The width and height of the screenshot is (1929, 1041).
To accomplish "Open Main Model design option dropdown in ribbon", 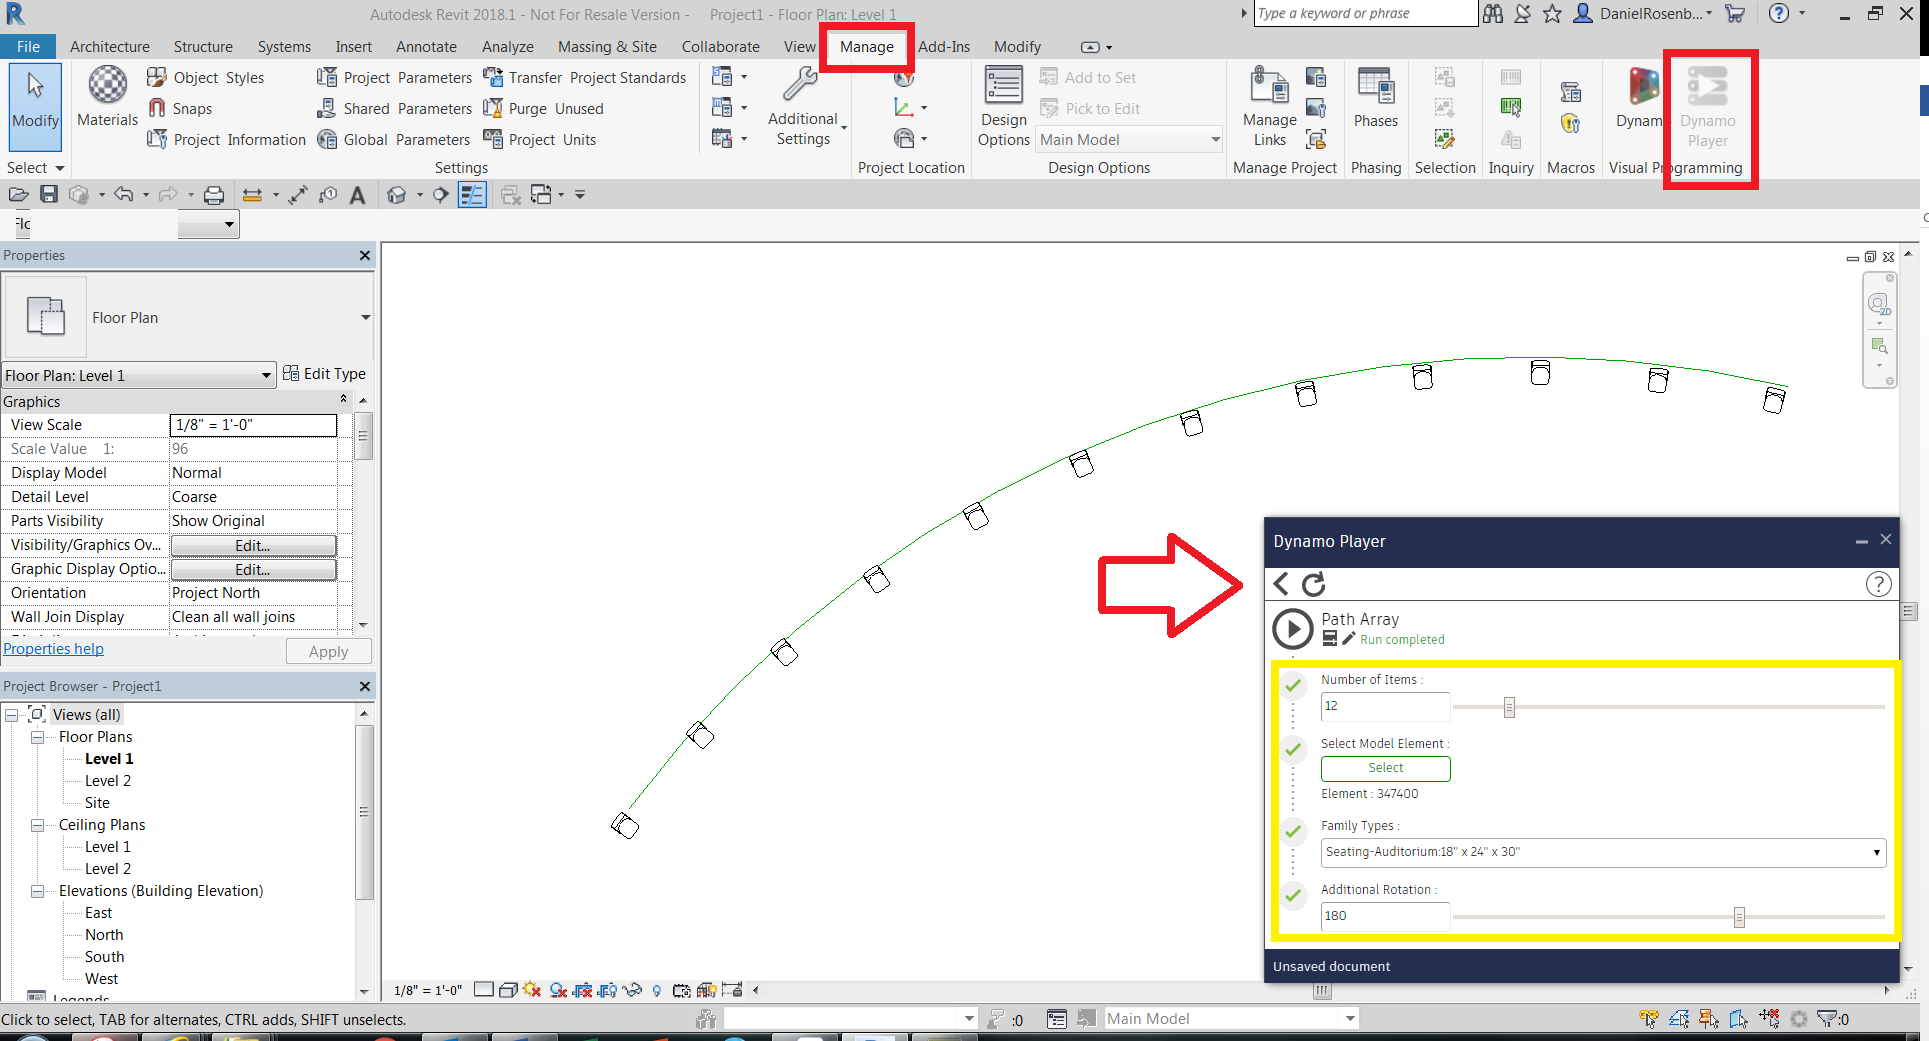I will point(1129,140).
